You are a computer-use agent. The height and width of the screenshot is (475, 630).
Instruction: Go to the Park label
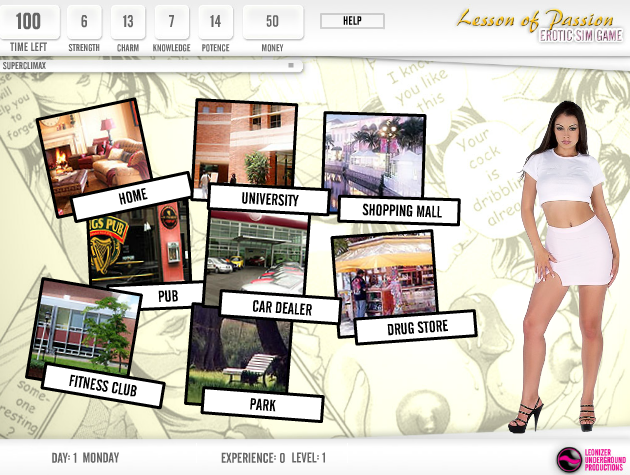tap(263, 405)
